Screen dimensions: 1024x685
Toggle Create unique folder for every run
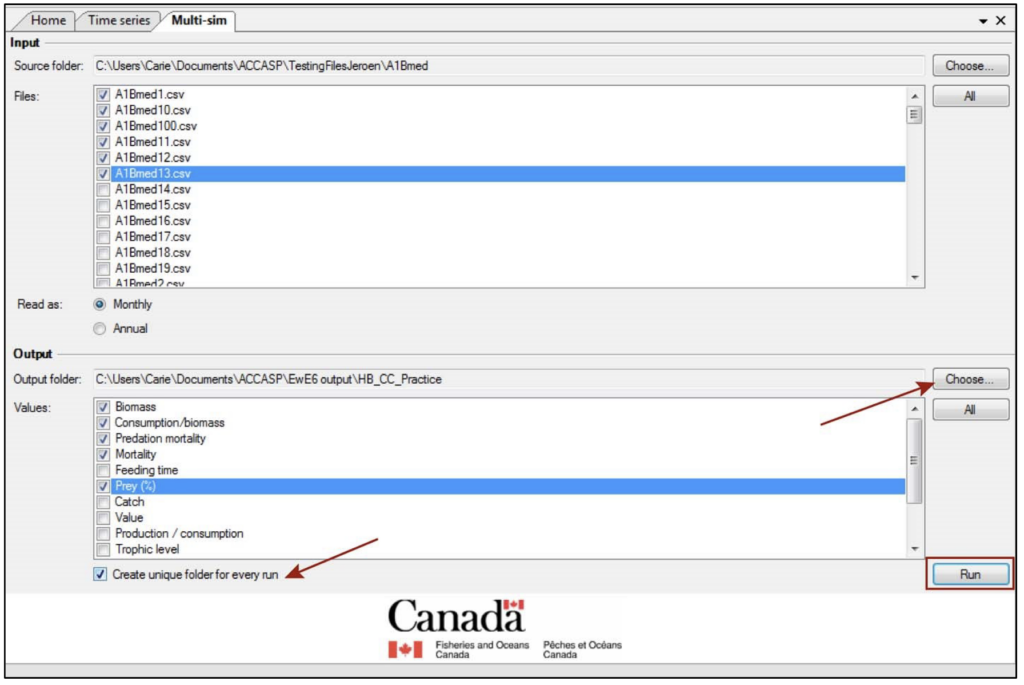click(x=100, y=575)
